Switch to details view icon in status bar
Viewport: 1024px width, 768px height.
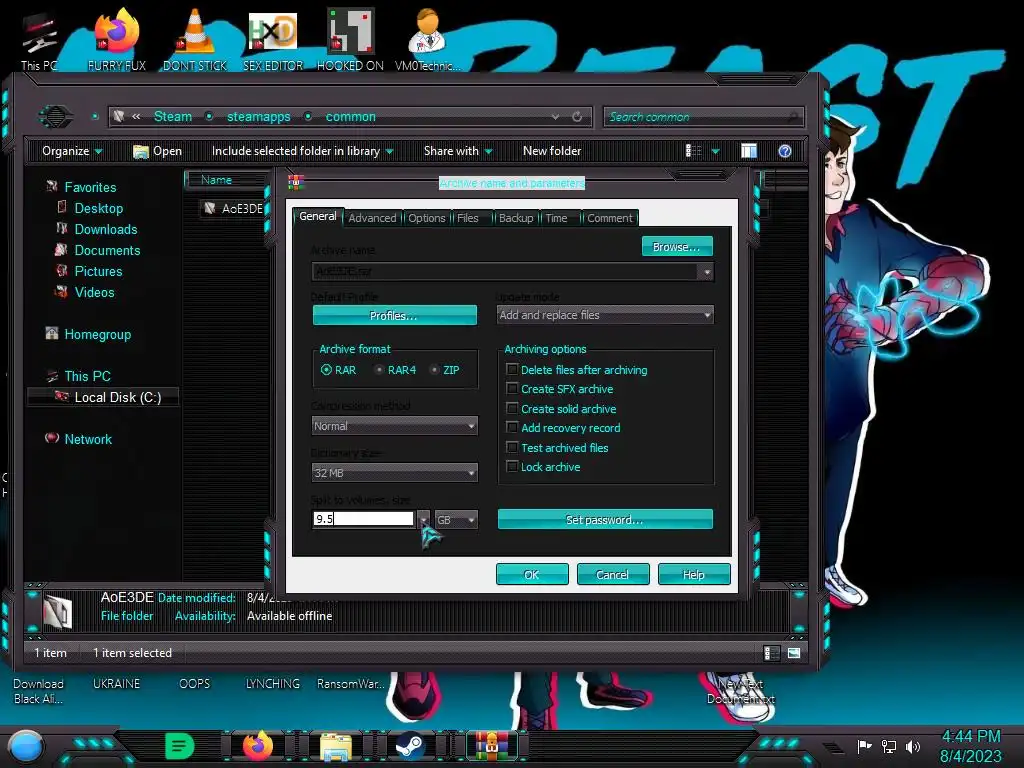tap(771, 653)
